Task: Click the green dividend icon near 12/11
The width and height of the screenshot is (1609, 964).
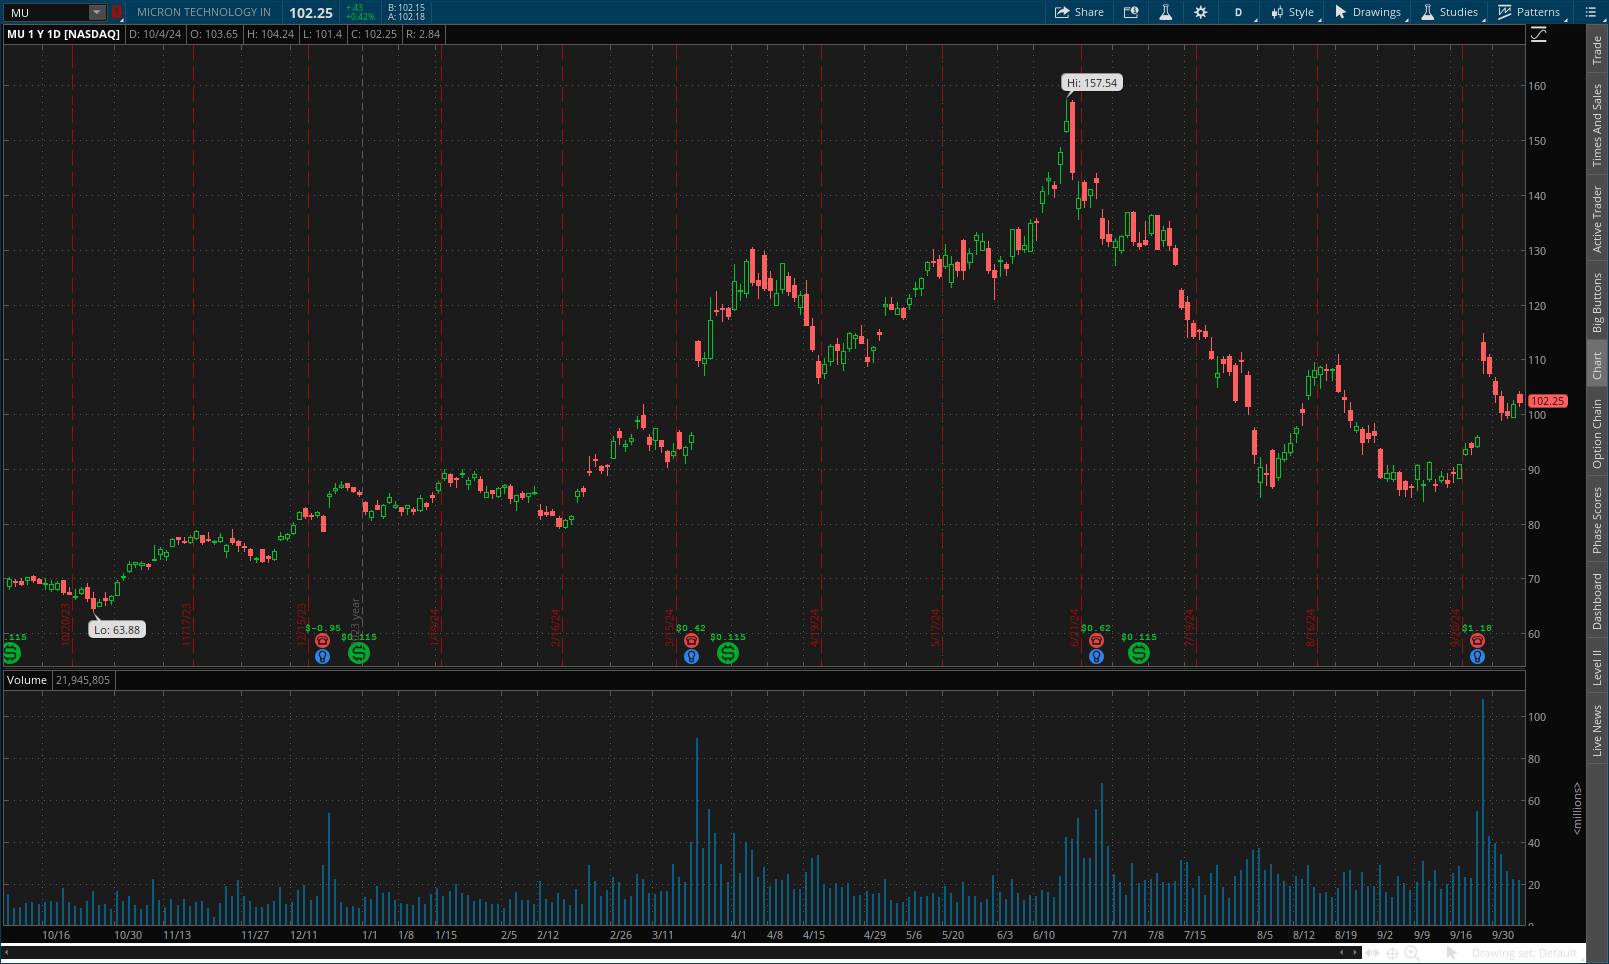Action: coord(359,653)
